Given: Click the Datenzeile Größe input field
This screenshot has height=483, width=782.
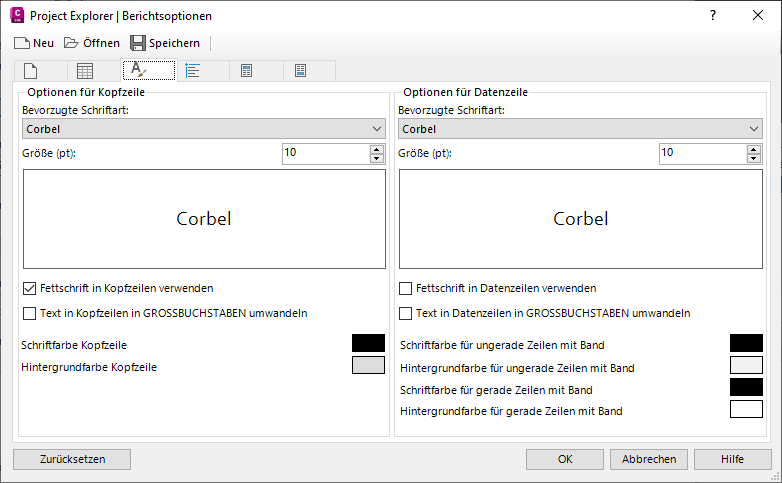Looking at the screenshot, I should point(702,153).
